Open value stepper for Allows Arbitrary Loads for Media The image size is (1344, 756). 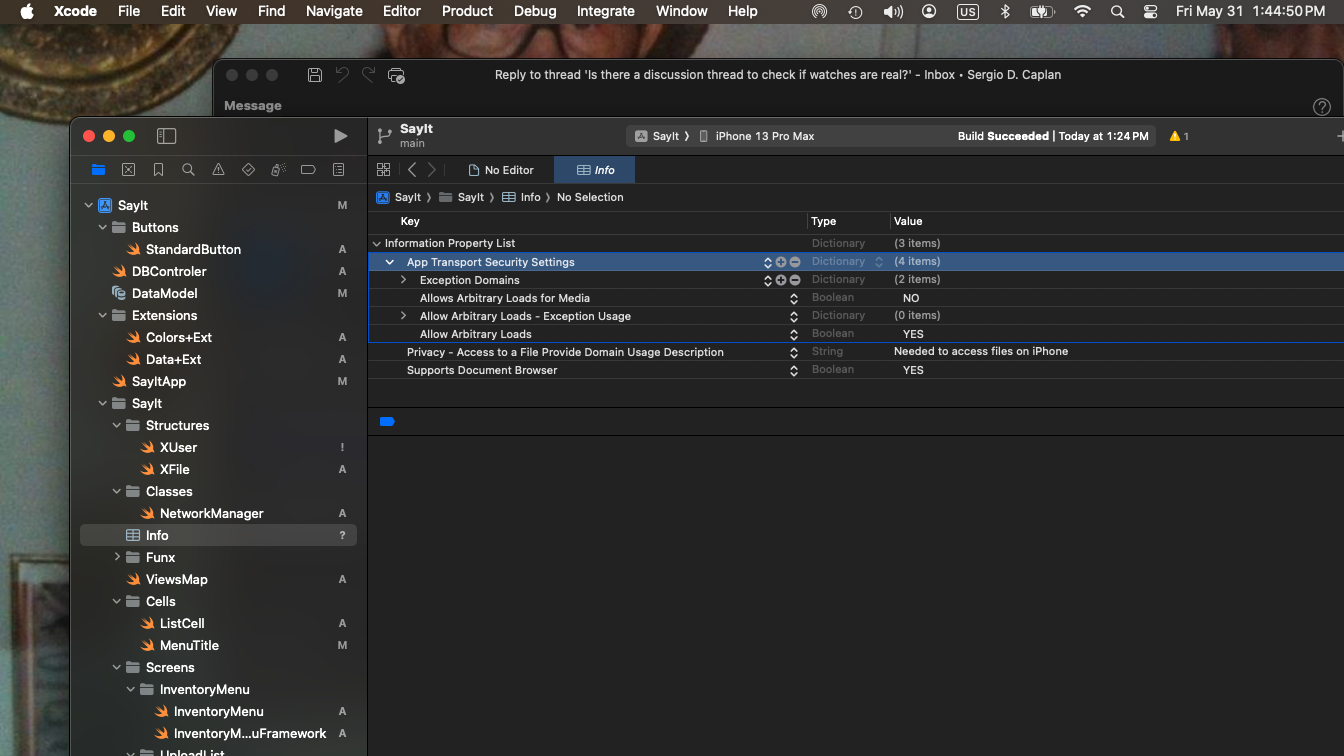click(x=794, y=298)
